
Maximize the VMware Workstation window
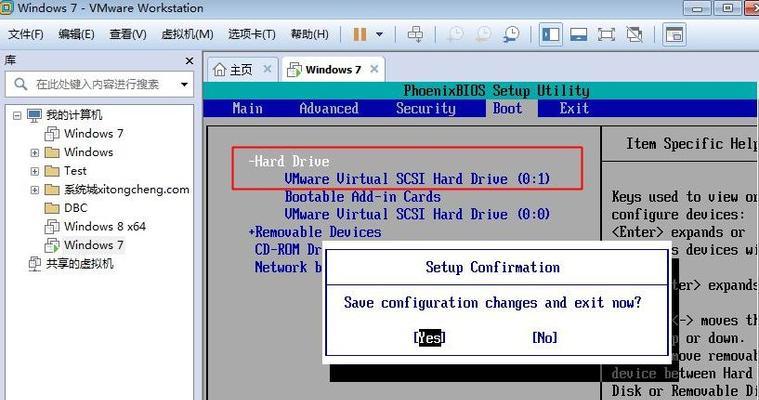pos(728,8)
